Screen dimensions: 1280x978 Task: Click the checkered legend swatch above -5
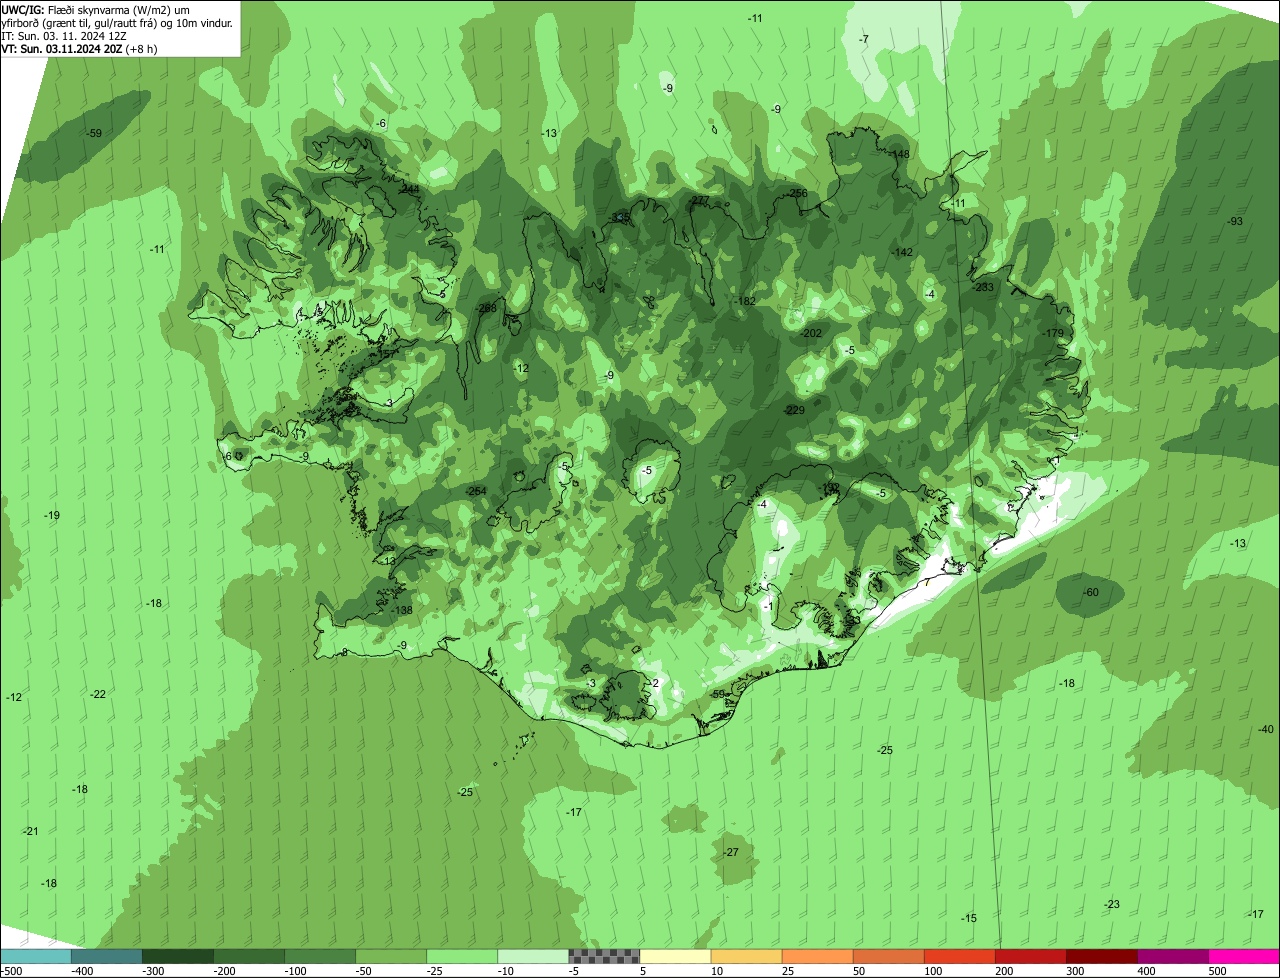pos(603,956)
